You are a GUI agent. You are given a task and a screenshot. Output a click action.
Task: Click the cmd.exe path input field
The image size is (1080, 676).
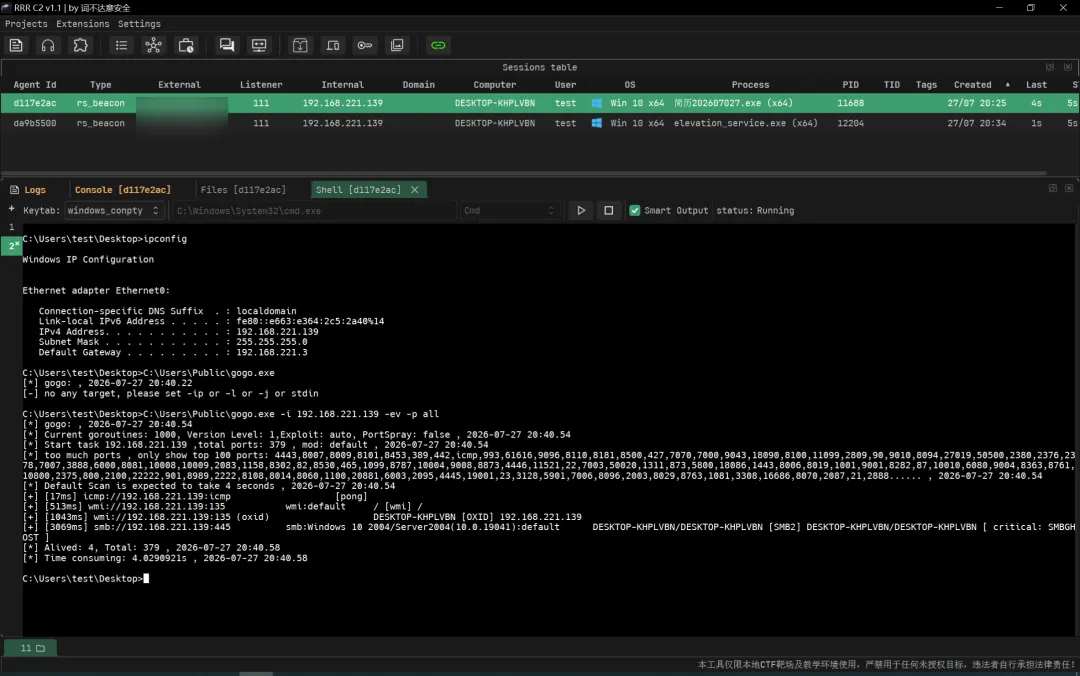(314, 210)
